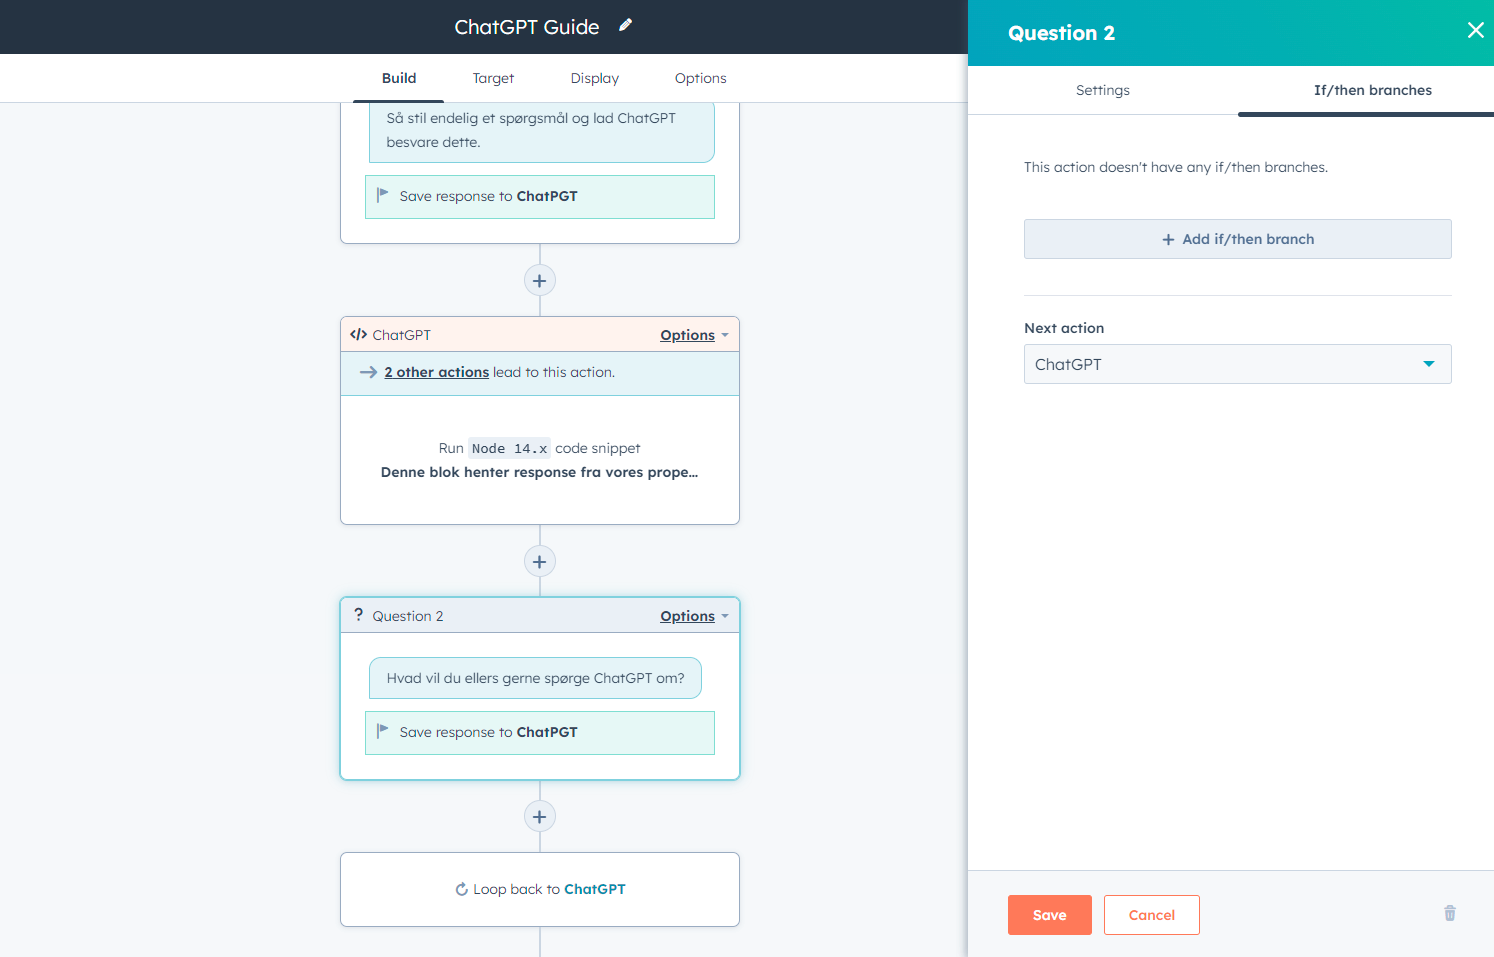Screen dimensions: 1494x957
Task: Select the ChatGPT card header title
Action: (401, 335)
